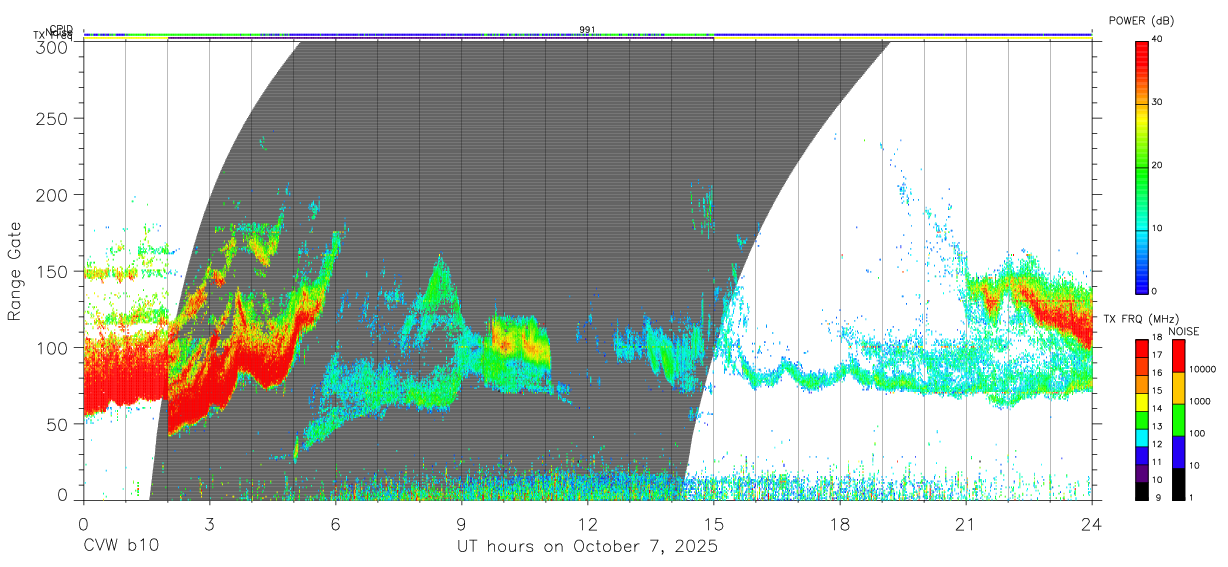The image size is (1228, 567).
Task: Click the 100 tick on Range Gate axis
Action: pos(53,347)
